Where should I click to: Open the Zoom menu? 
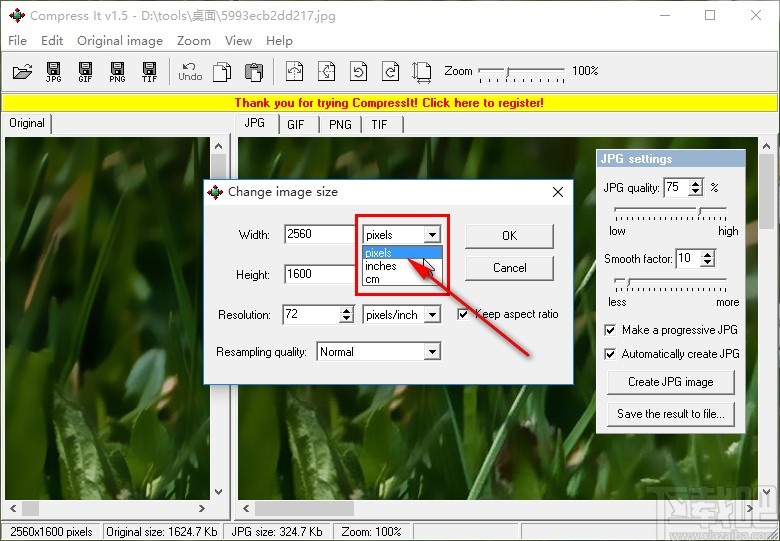click(194, 41)
